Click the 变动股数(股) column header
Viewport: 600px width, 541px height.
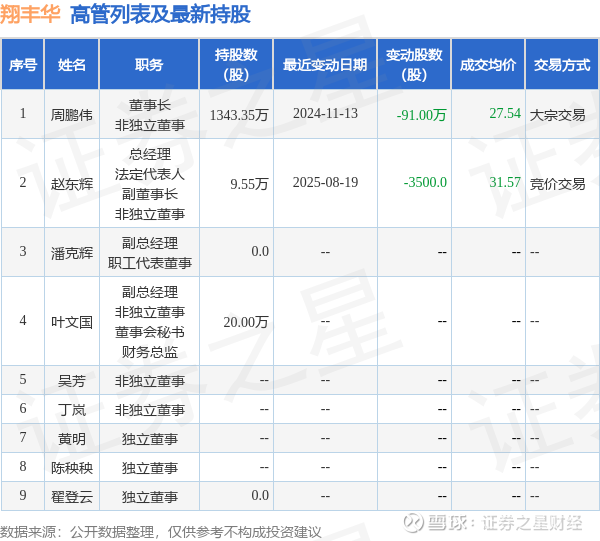[414, 64]
